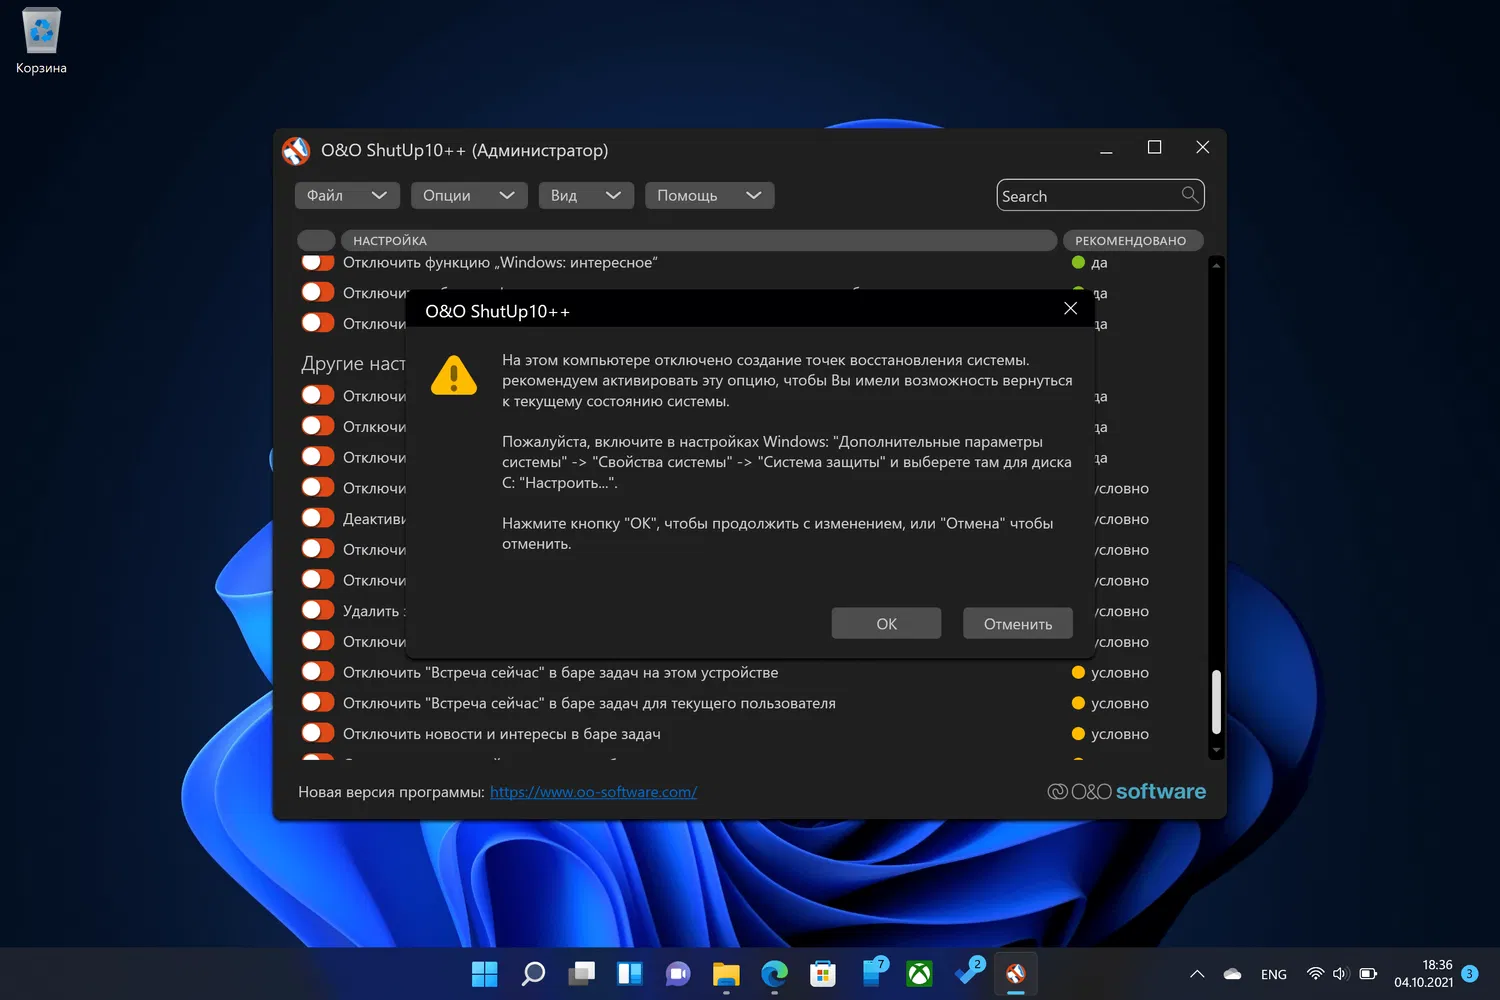The height and width of the screenshot is (1000, 1500).
Task: Click the volume speaker tray icon
Action: (1341, 974)
